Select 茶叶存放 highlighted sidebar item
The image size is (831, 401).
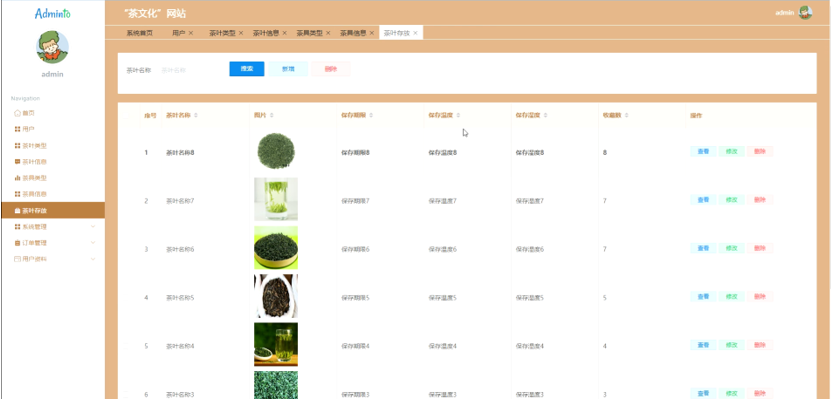click(53, 210)
